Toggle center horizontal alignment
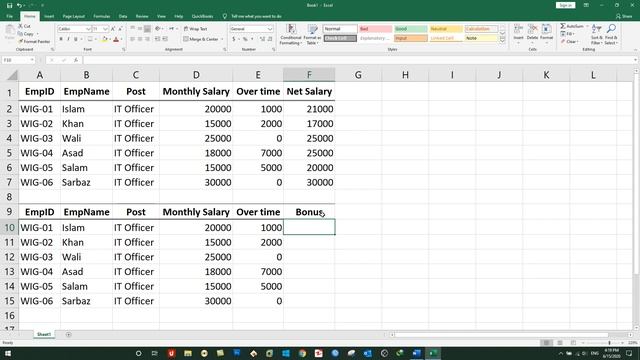The width and height of the screenshot is (640, 360). tap(140, 39)
